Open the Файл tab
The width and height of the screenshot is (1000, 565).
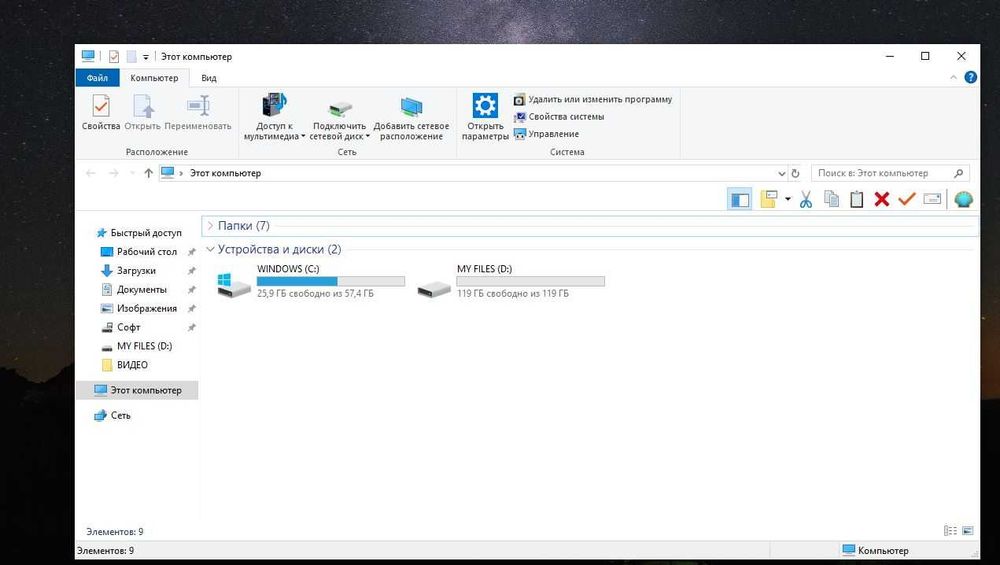(x=98, y=78)
